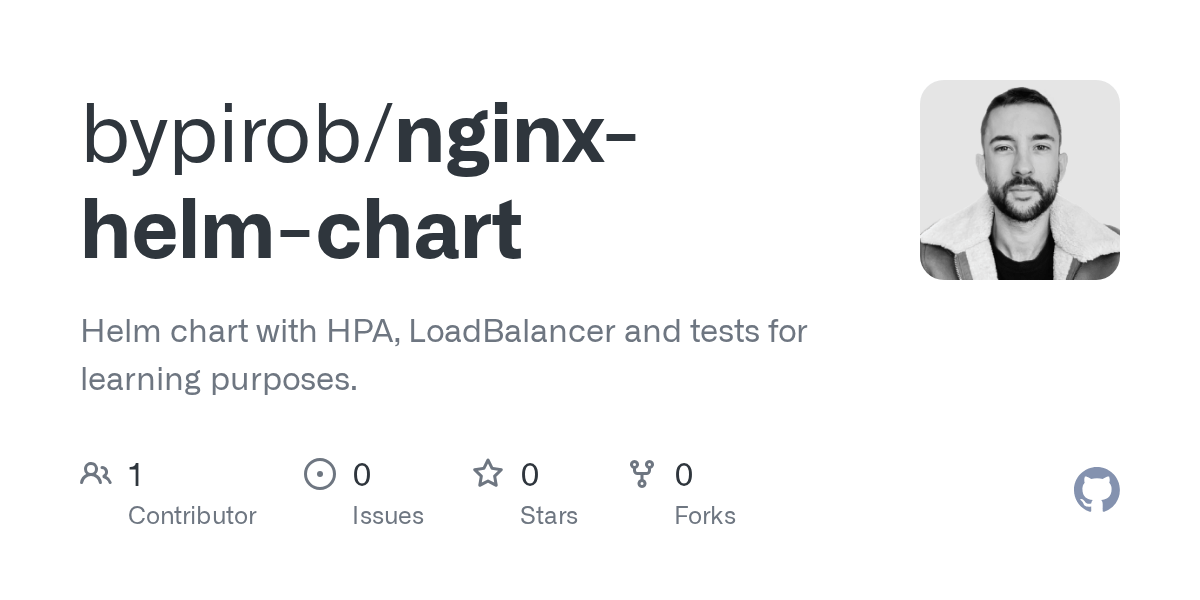Click the "helm-chart" bold title line

pos(301,230)
